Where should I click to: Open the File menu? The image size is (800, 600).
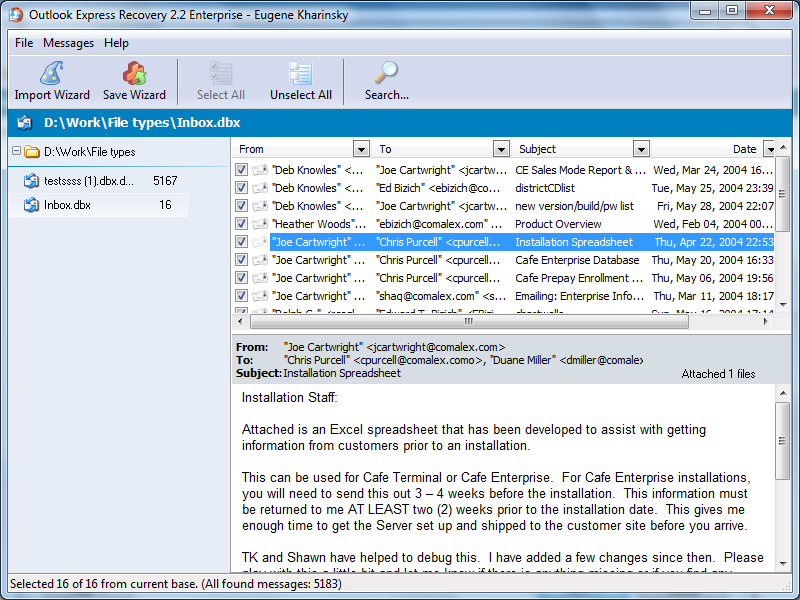click(24, 43)
